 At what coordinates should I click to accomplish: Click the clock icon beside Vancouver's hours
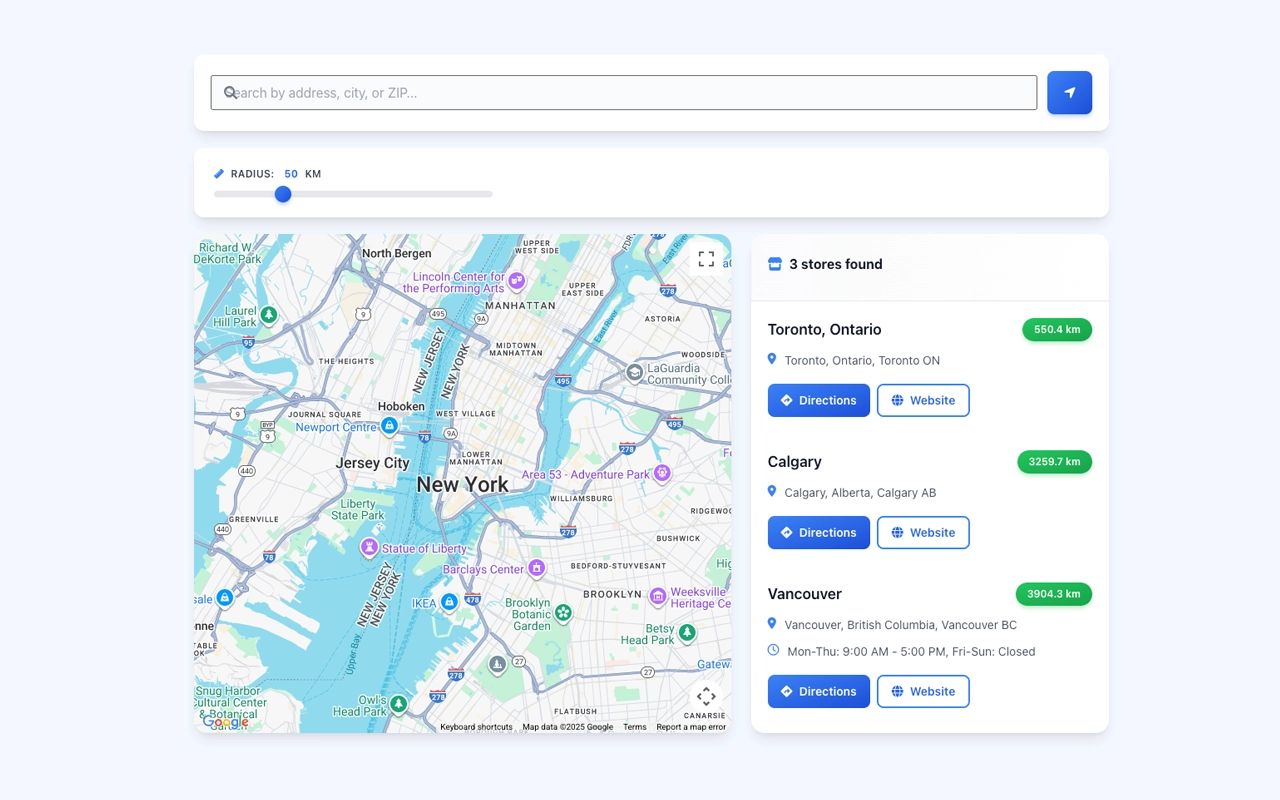(772, 650)
